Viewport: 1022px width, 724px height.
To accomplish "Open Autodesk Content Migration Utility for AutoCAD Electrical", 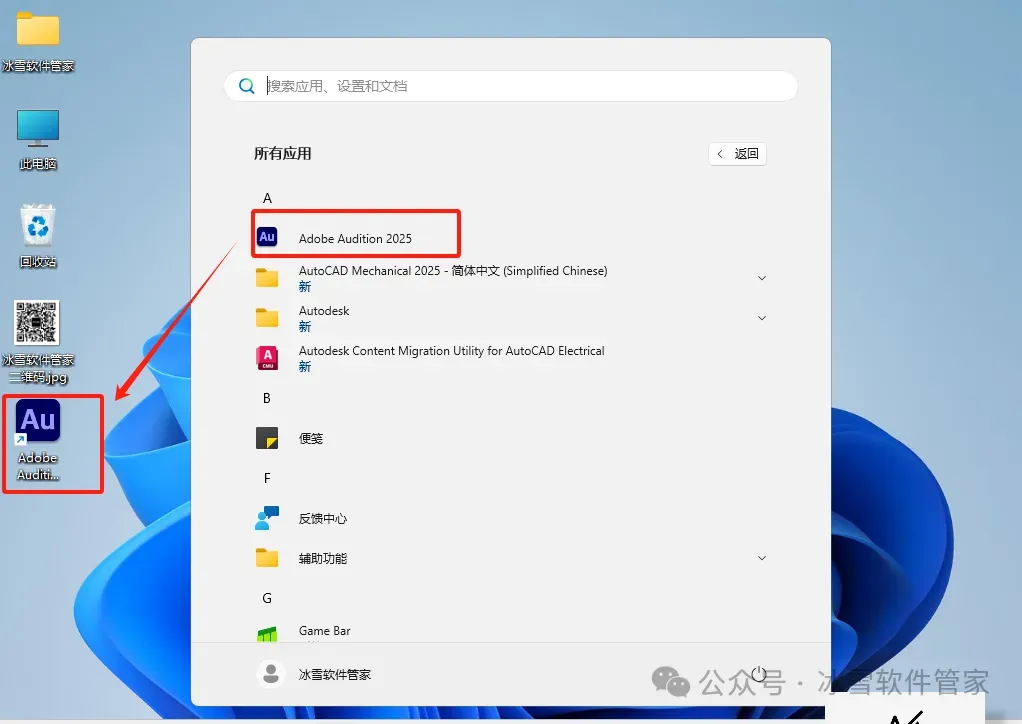I will click(x=451, y=358).
